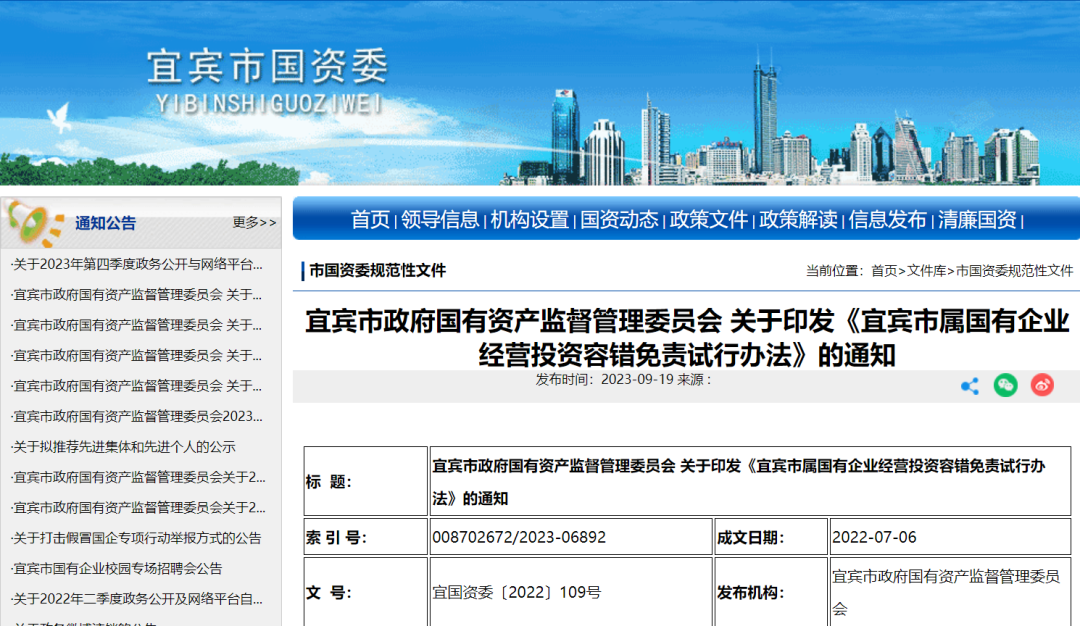
Task: Share the article via the Weibo icon
Action: 1042,385
